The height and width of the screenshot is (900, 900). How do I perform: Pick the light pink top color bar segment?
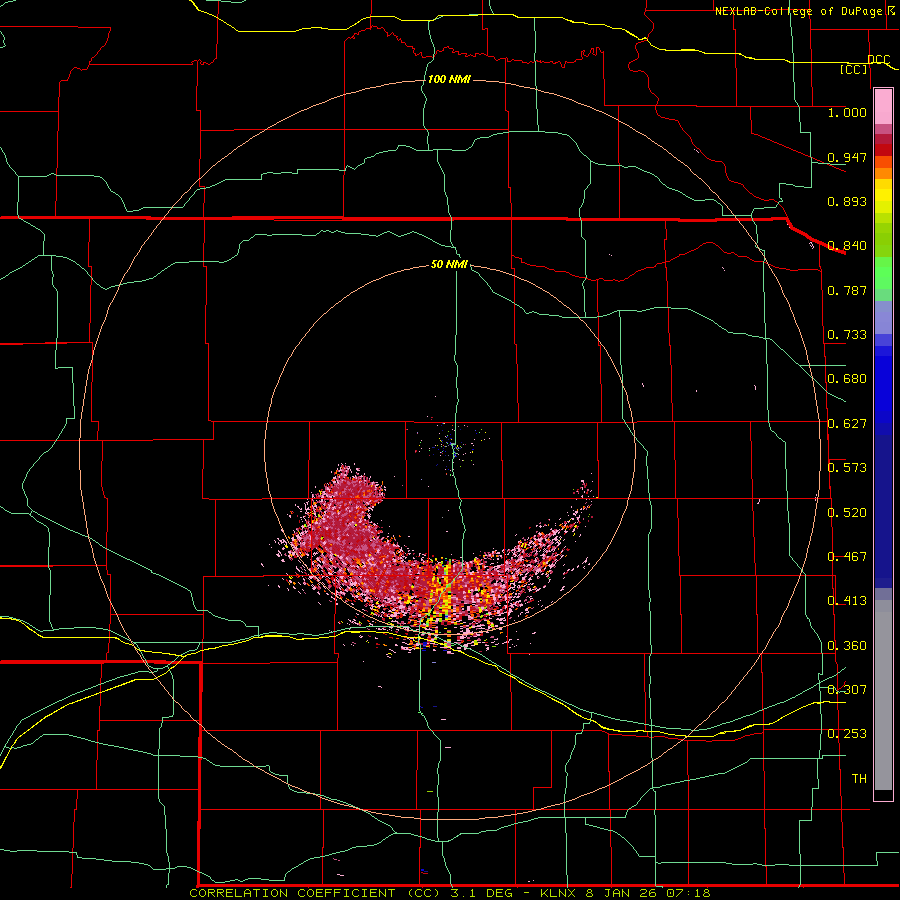(x=883, y=107)
